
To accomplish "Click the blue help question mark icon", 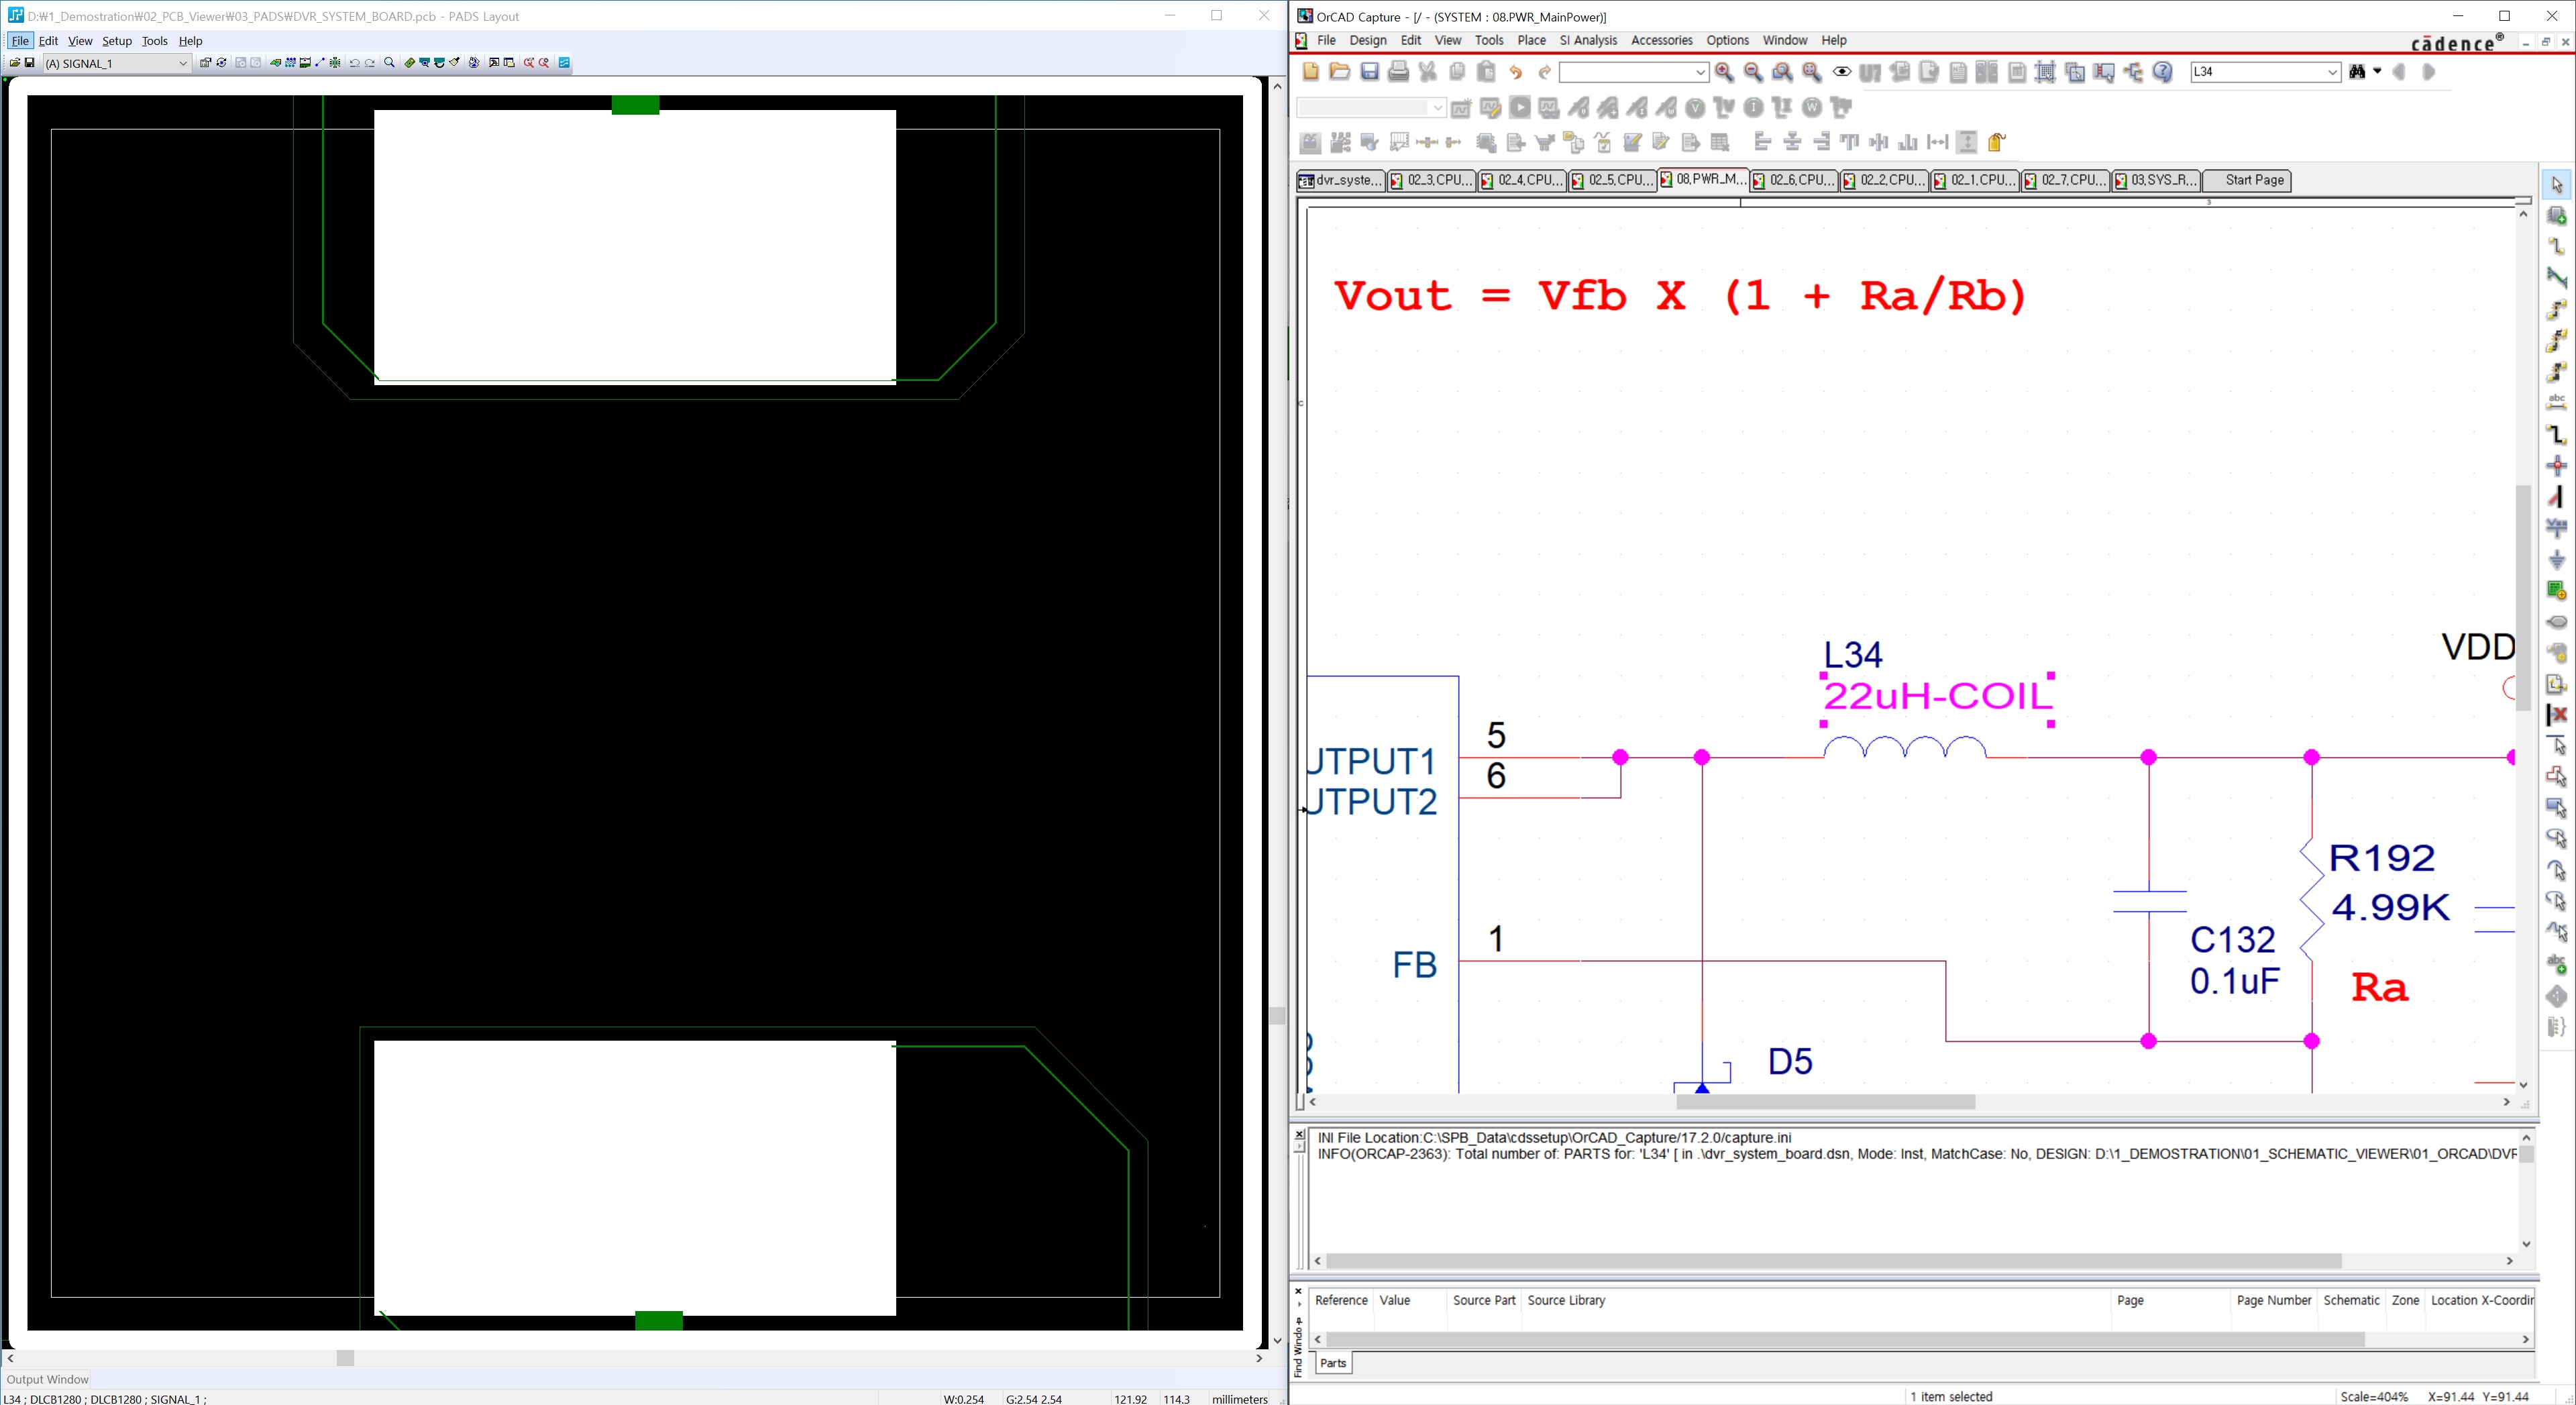I will [x=2163, y=72].
